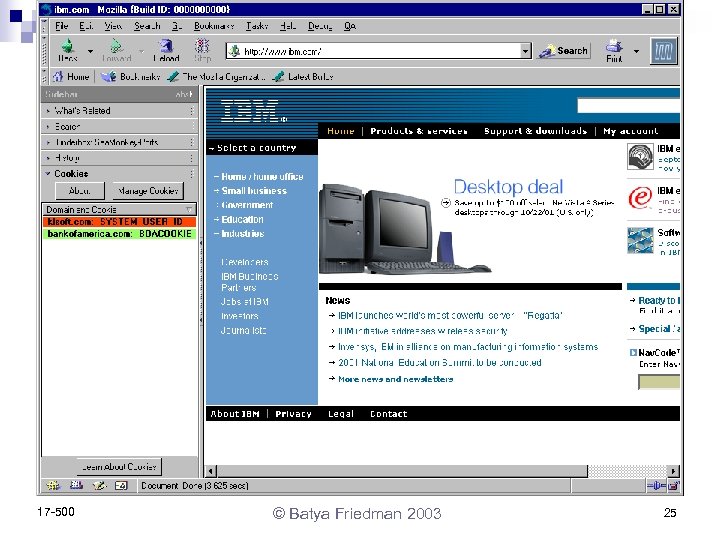720x540 pixels.
Task: Open My account in IBM nav
Action: (x=630, y=131)
